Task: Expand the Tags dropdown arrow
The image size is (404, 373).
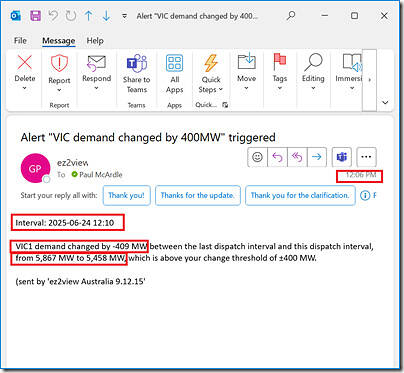Action: [x=280, y=88]
